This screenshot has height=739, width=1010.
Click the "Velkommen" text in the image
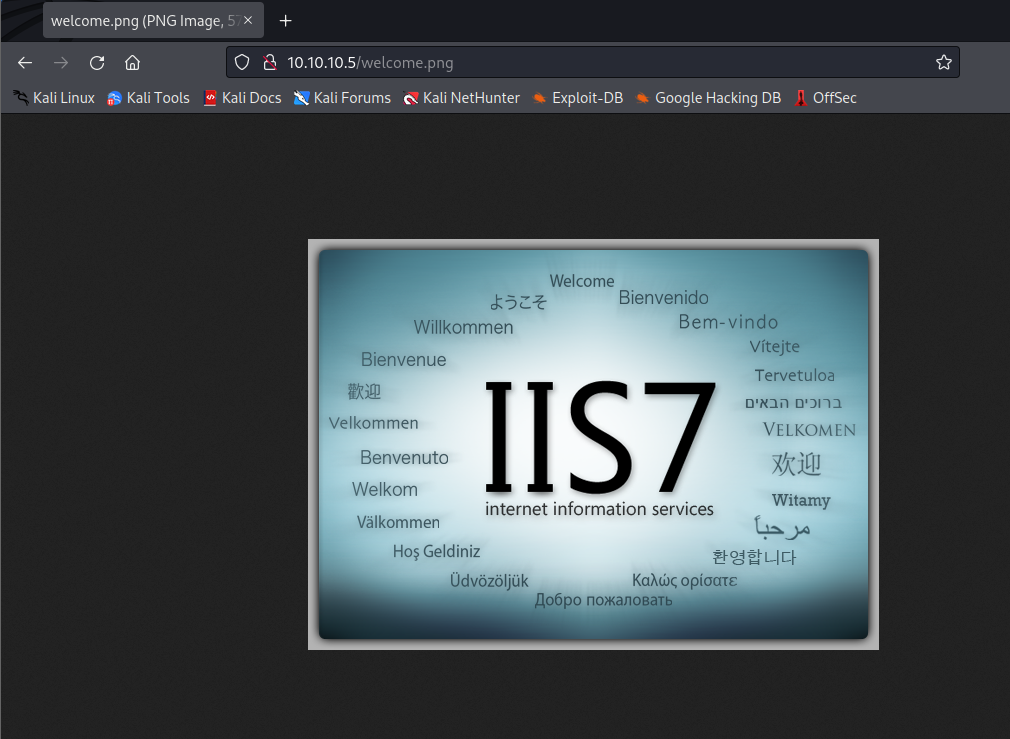coord(373,423)
